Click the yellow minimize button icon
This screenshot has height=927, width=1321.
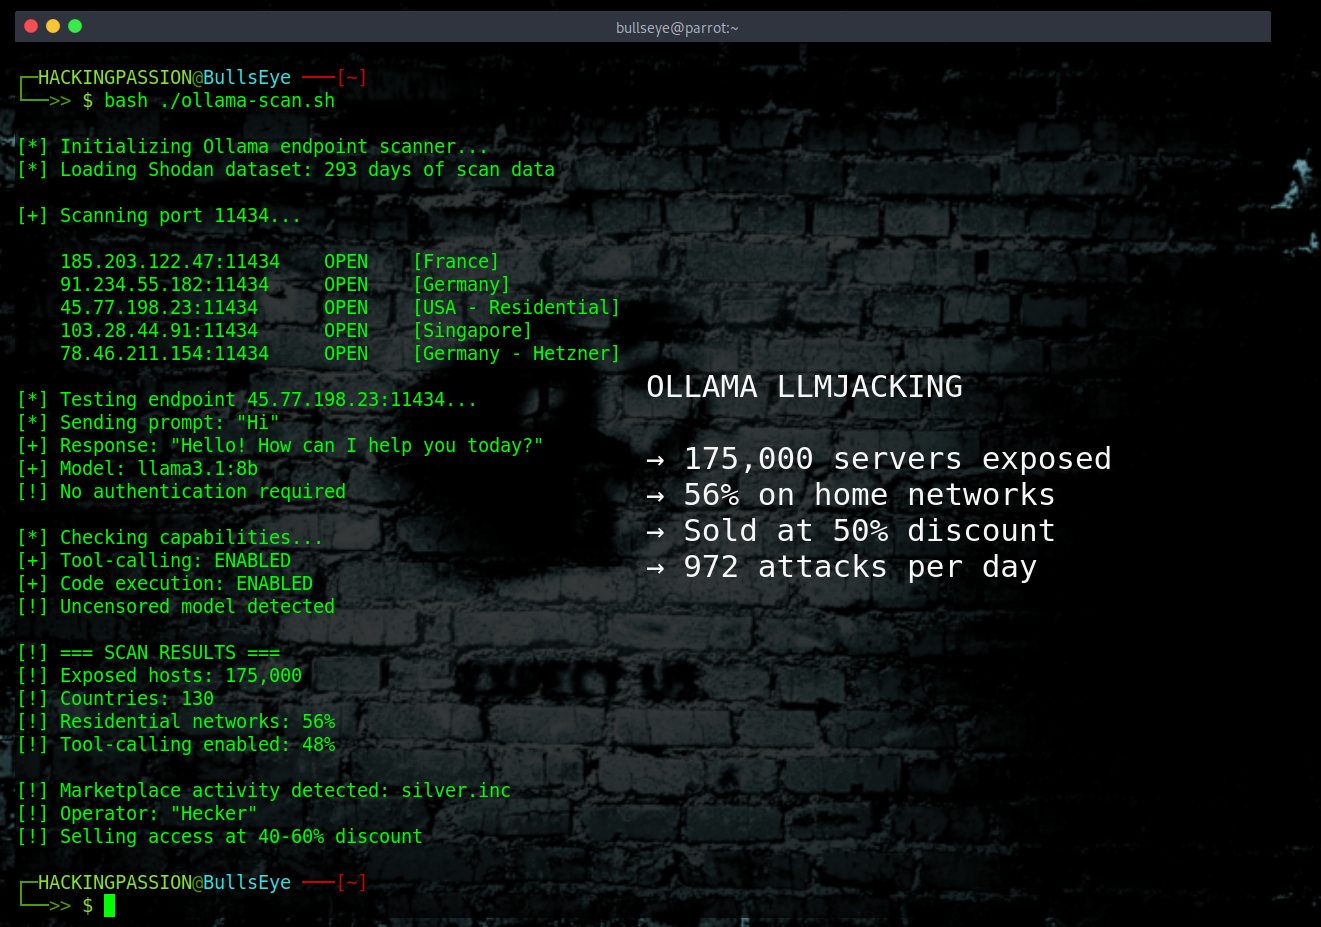[52, 27]
